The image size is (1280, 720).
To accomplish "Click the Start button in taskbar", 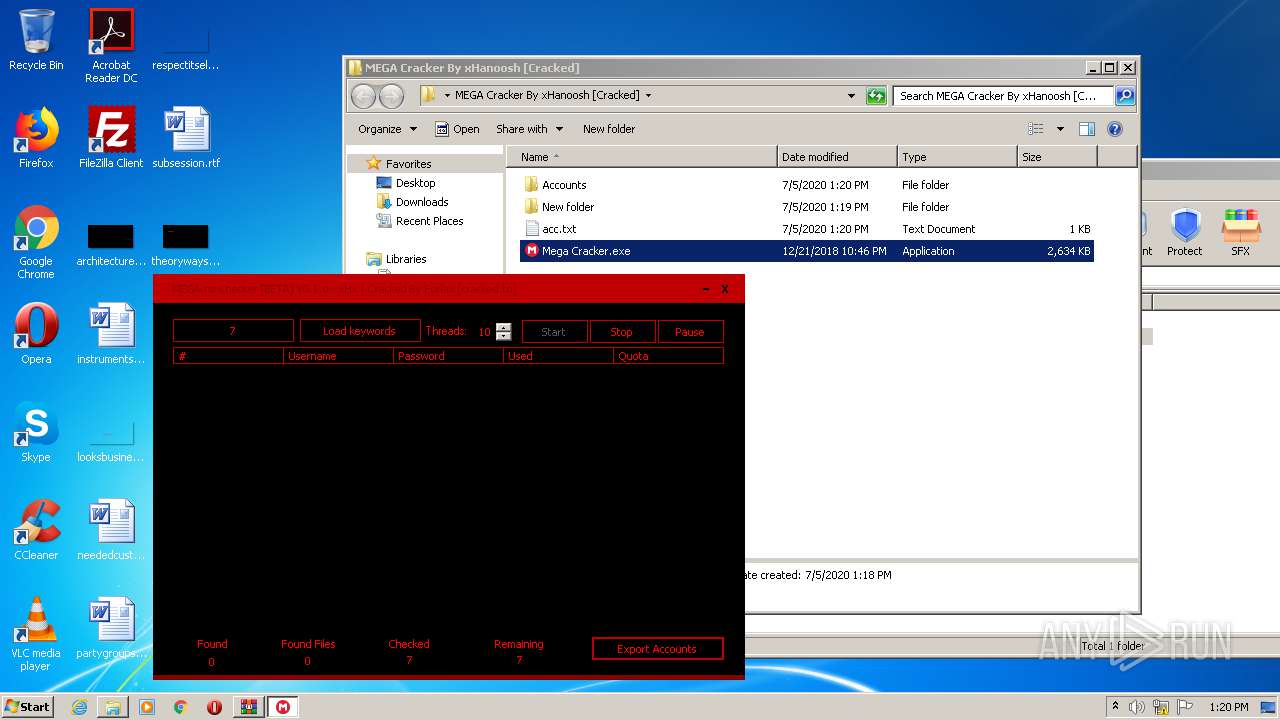I will 27,707.
